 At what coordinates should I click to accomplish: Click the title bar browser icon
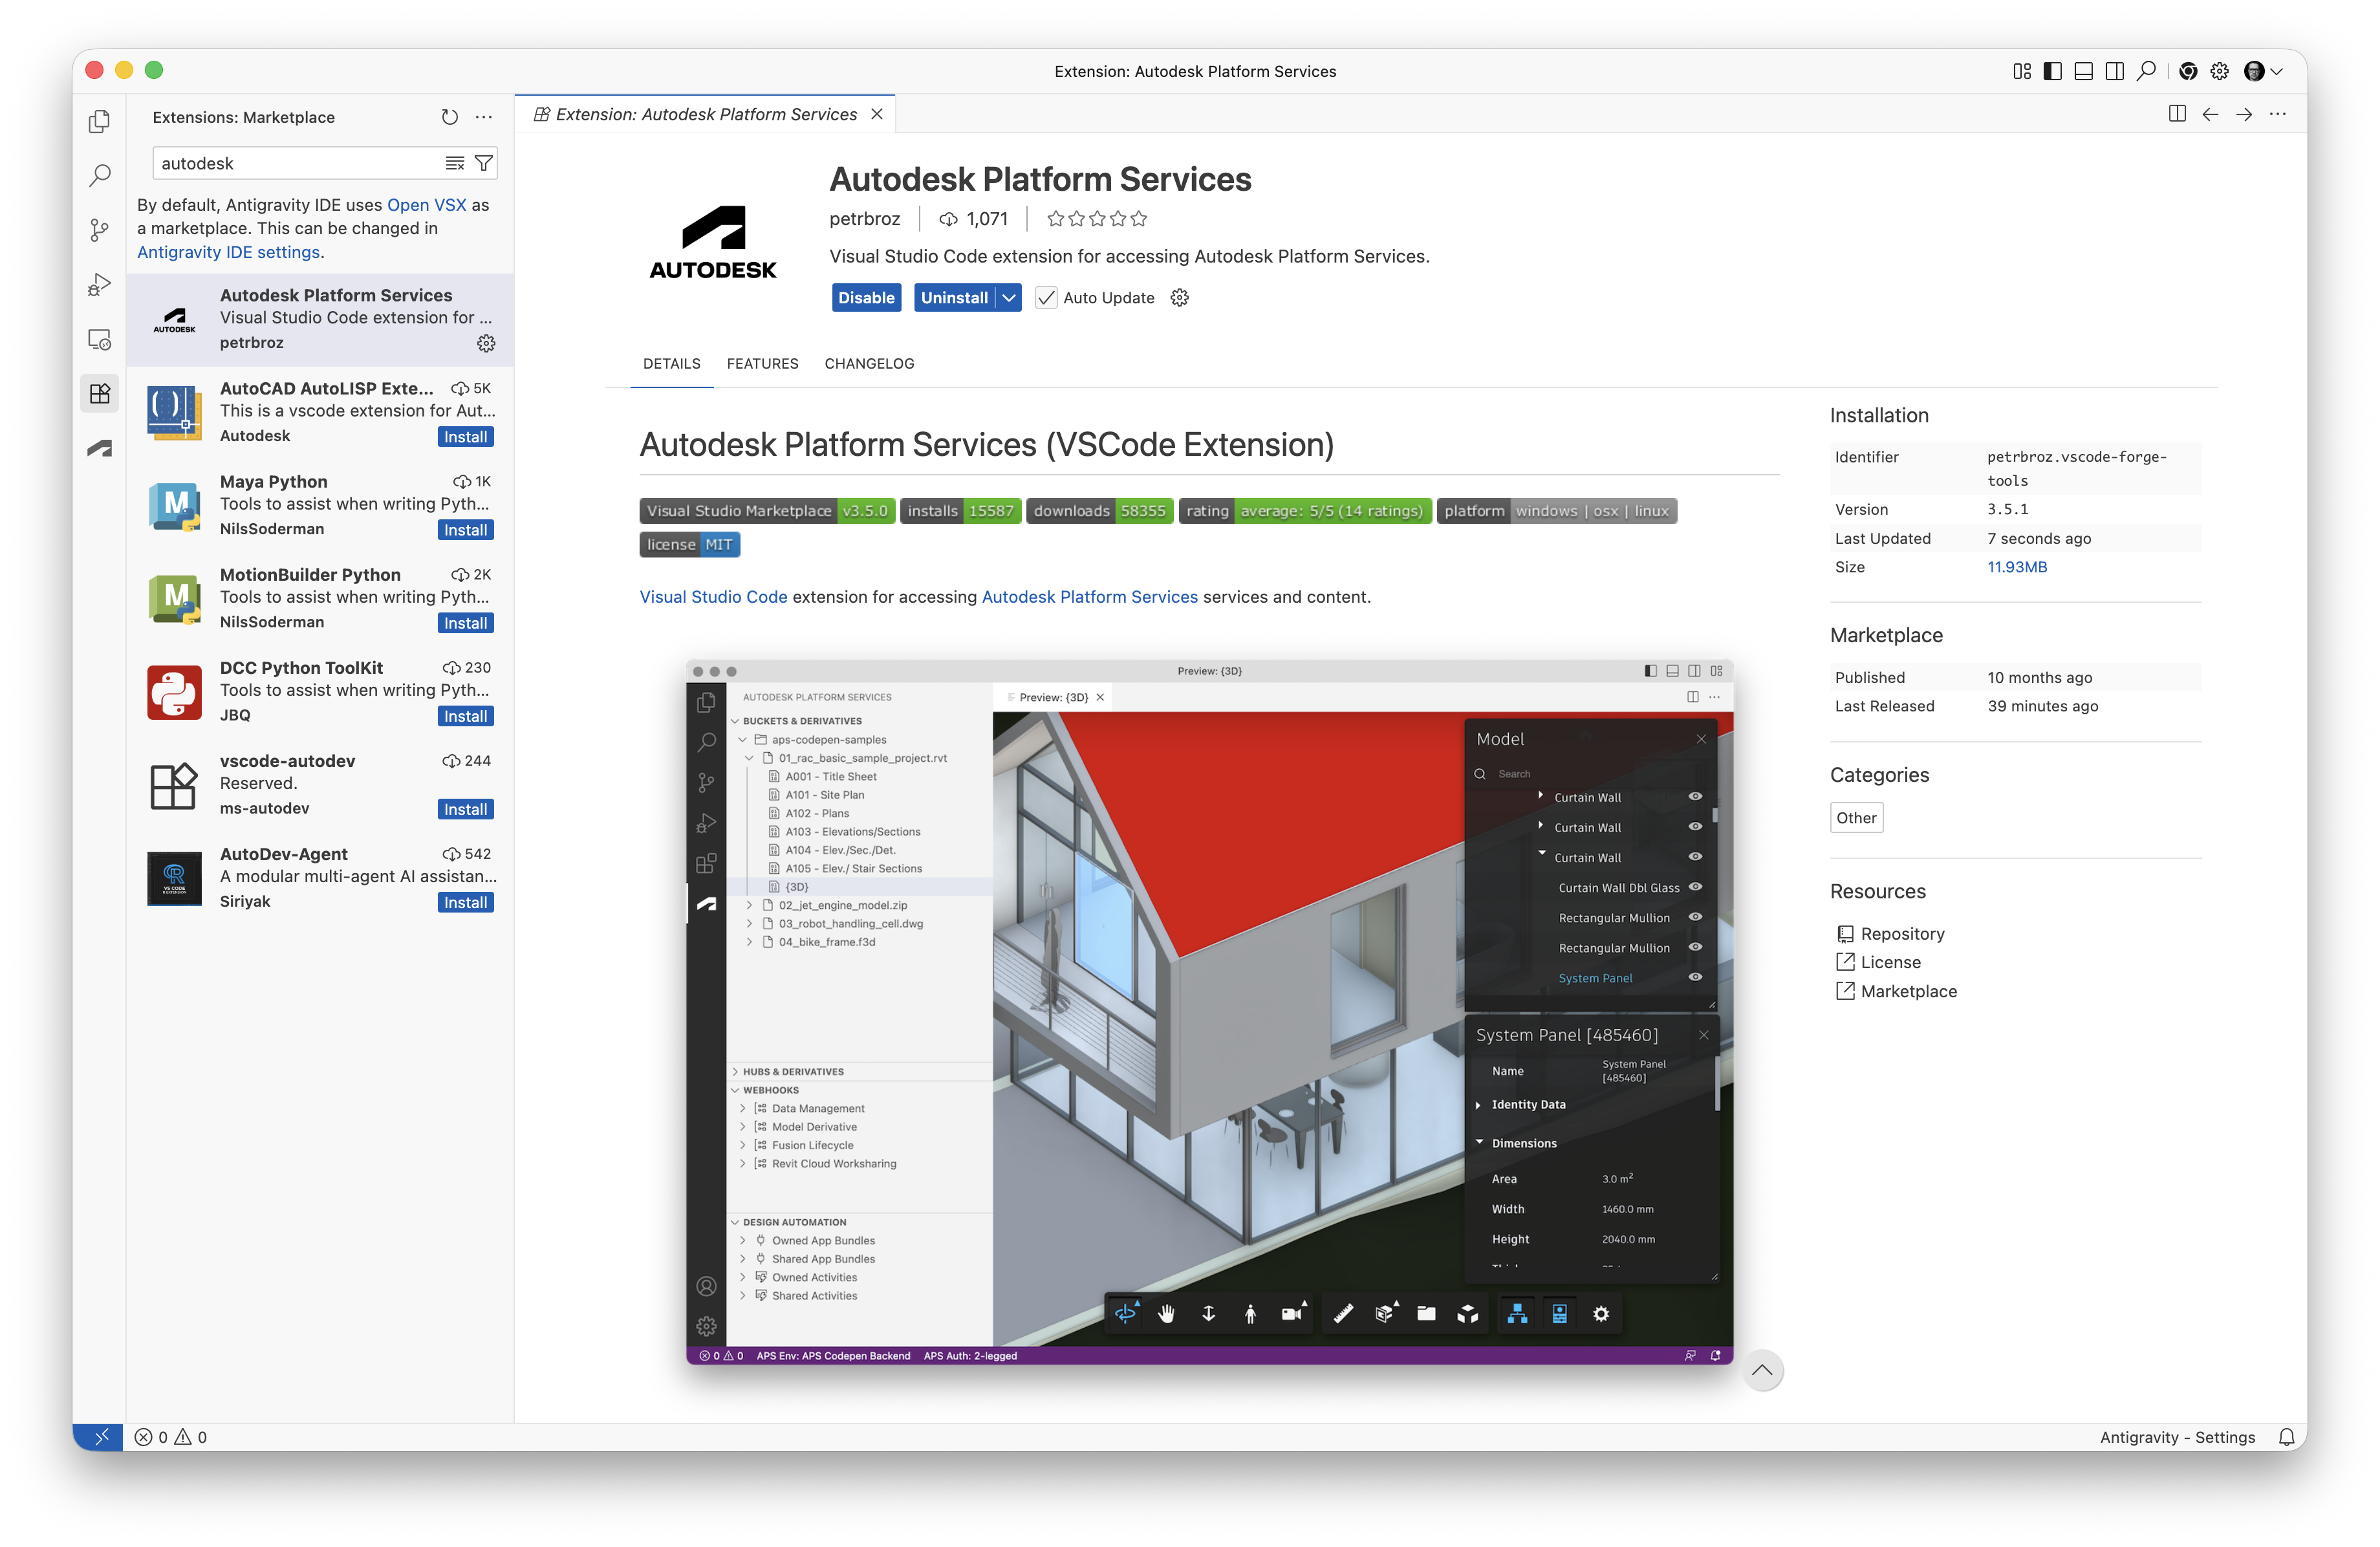click(2188, 71)
